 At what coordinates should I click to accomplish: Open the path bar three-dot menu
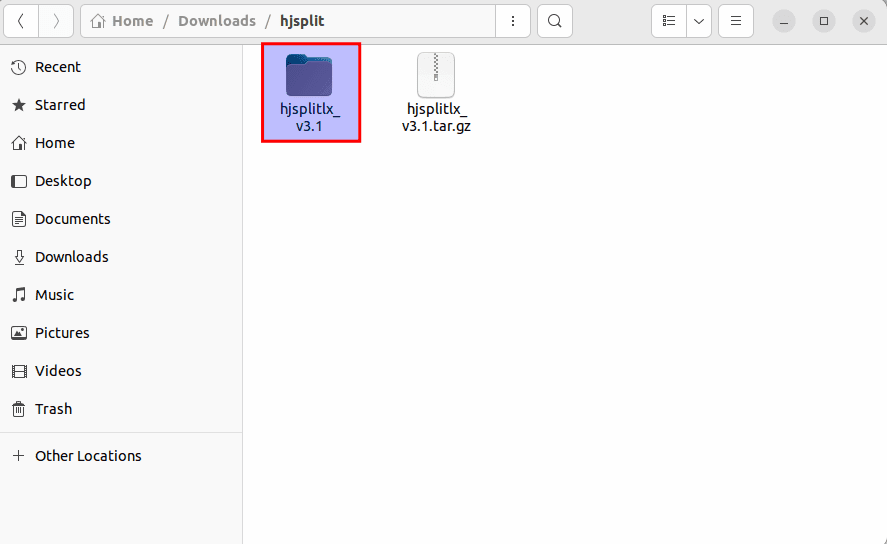click(x=513, y=21)
